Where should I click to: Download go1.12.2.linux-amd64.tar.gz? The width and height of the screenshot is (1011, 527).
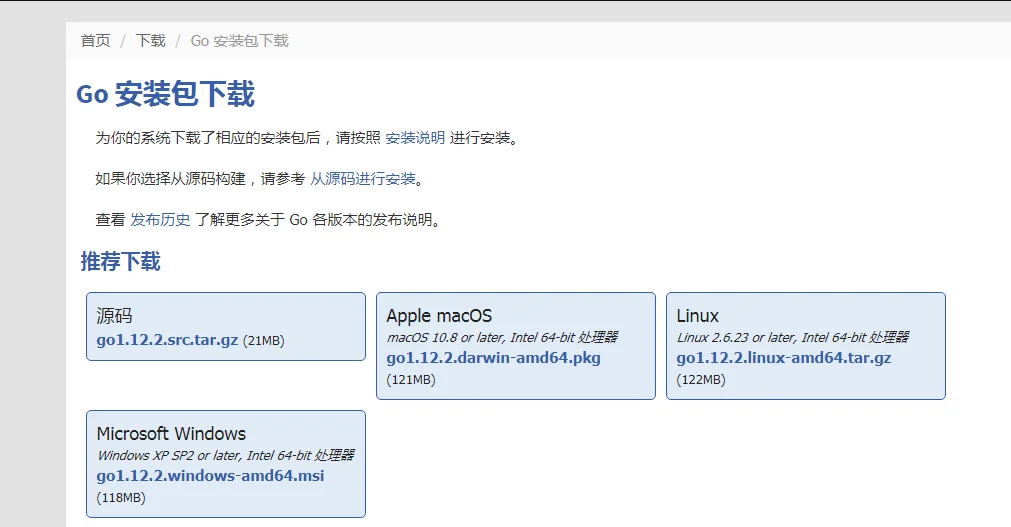(x=783, y=357)
